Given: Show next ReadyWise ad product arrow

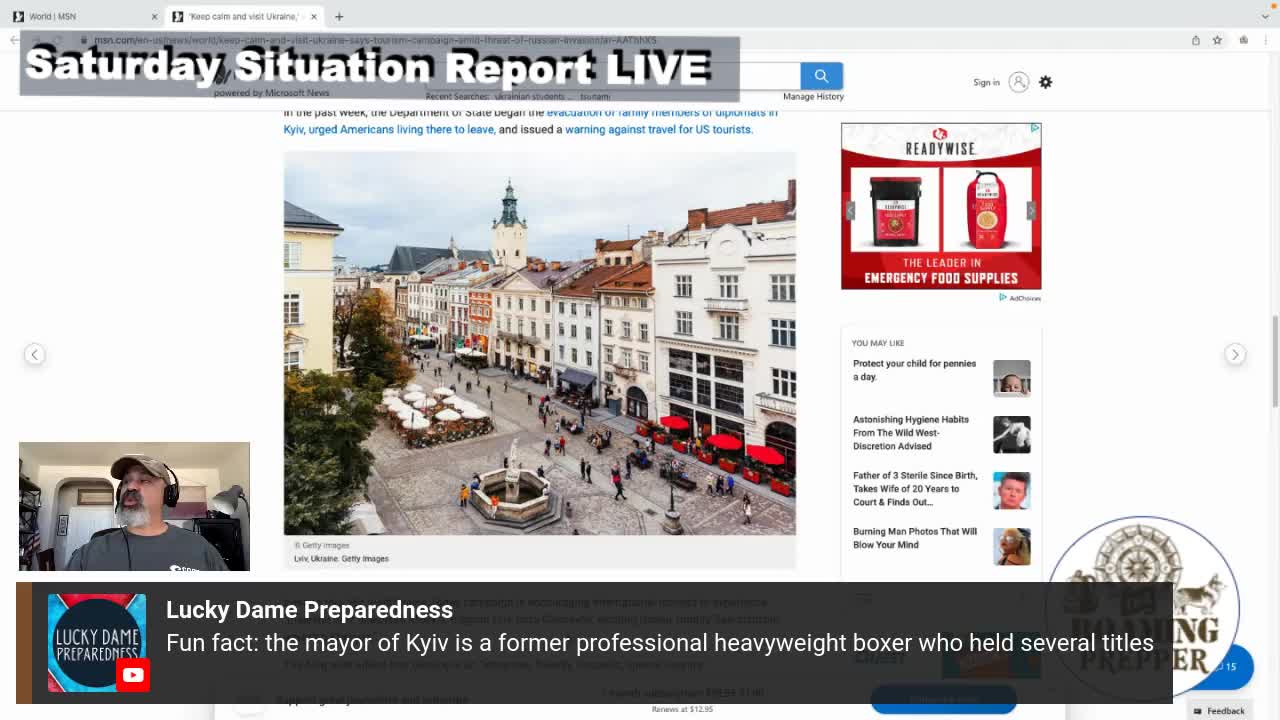Looking at the screenshot, I should [1031, 210].
